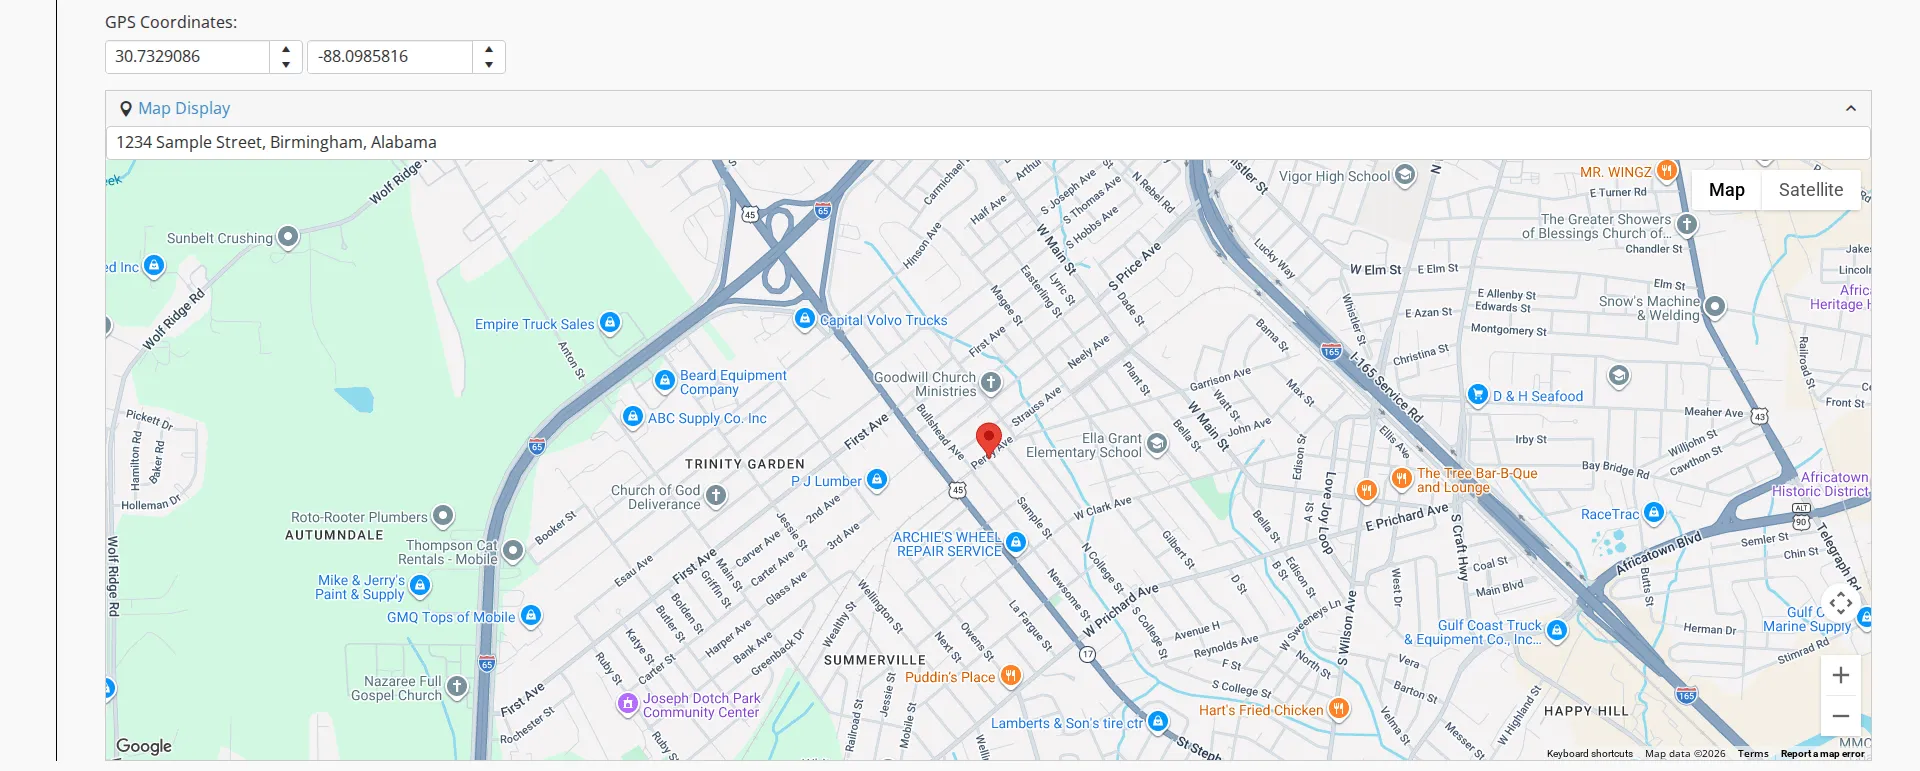Image resolution: width=1920 pixels, height=771 pixels.
Task: Toggle fullscreen map view
Action: 1840,604
